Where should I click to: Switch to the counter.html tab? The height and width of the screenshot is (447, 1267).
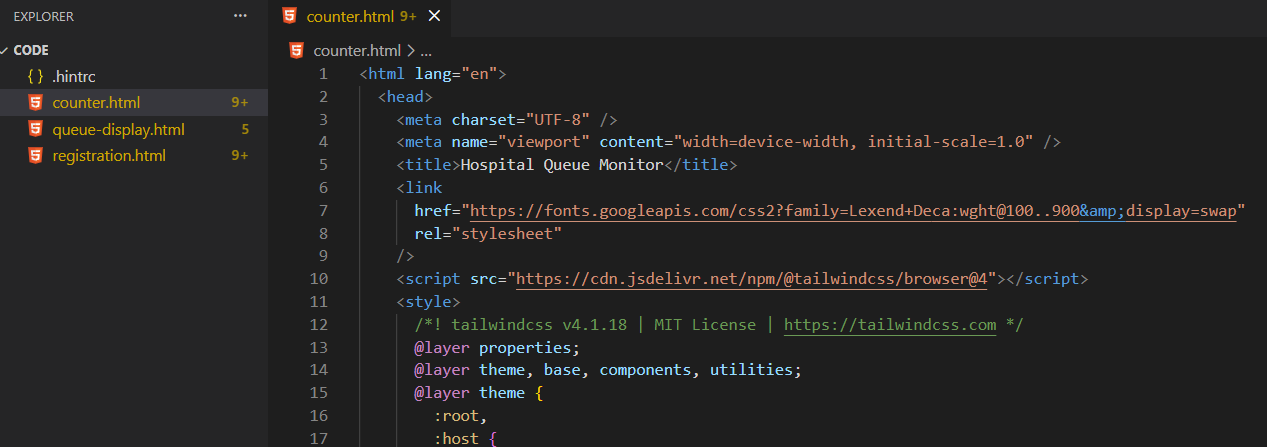pos(352,16)
